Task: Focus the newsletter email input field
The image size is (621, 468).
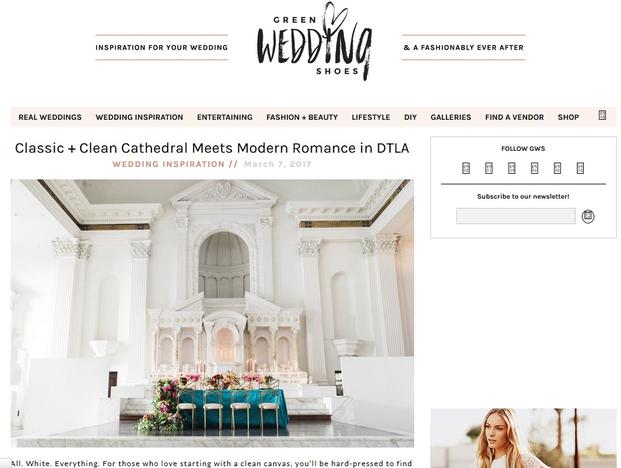Action: (x=516, y=216)
